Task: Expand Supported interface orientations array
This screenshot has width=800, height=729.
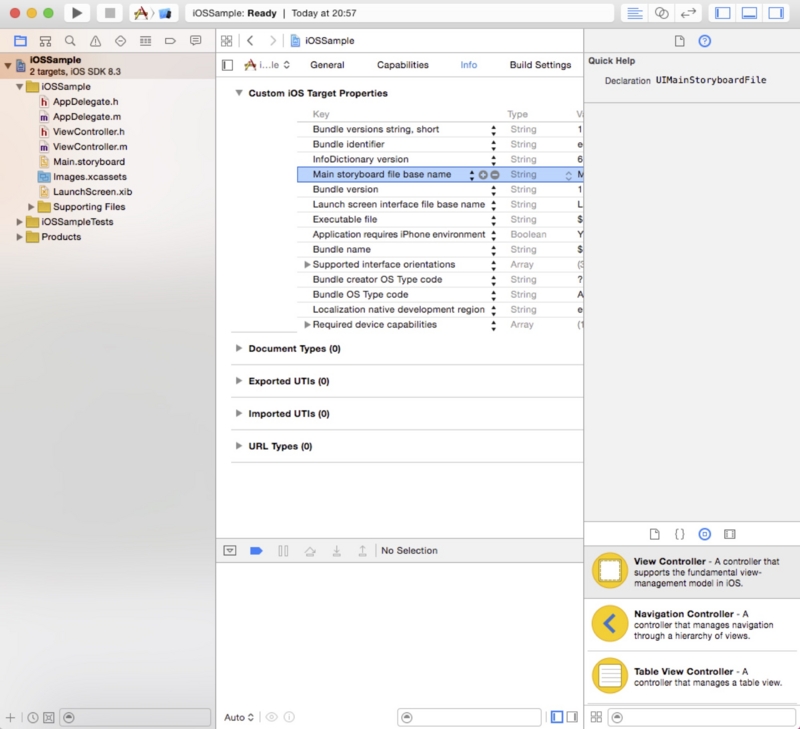Action: click(x=307, y=264)
